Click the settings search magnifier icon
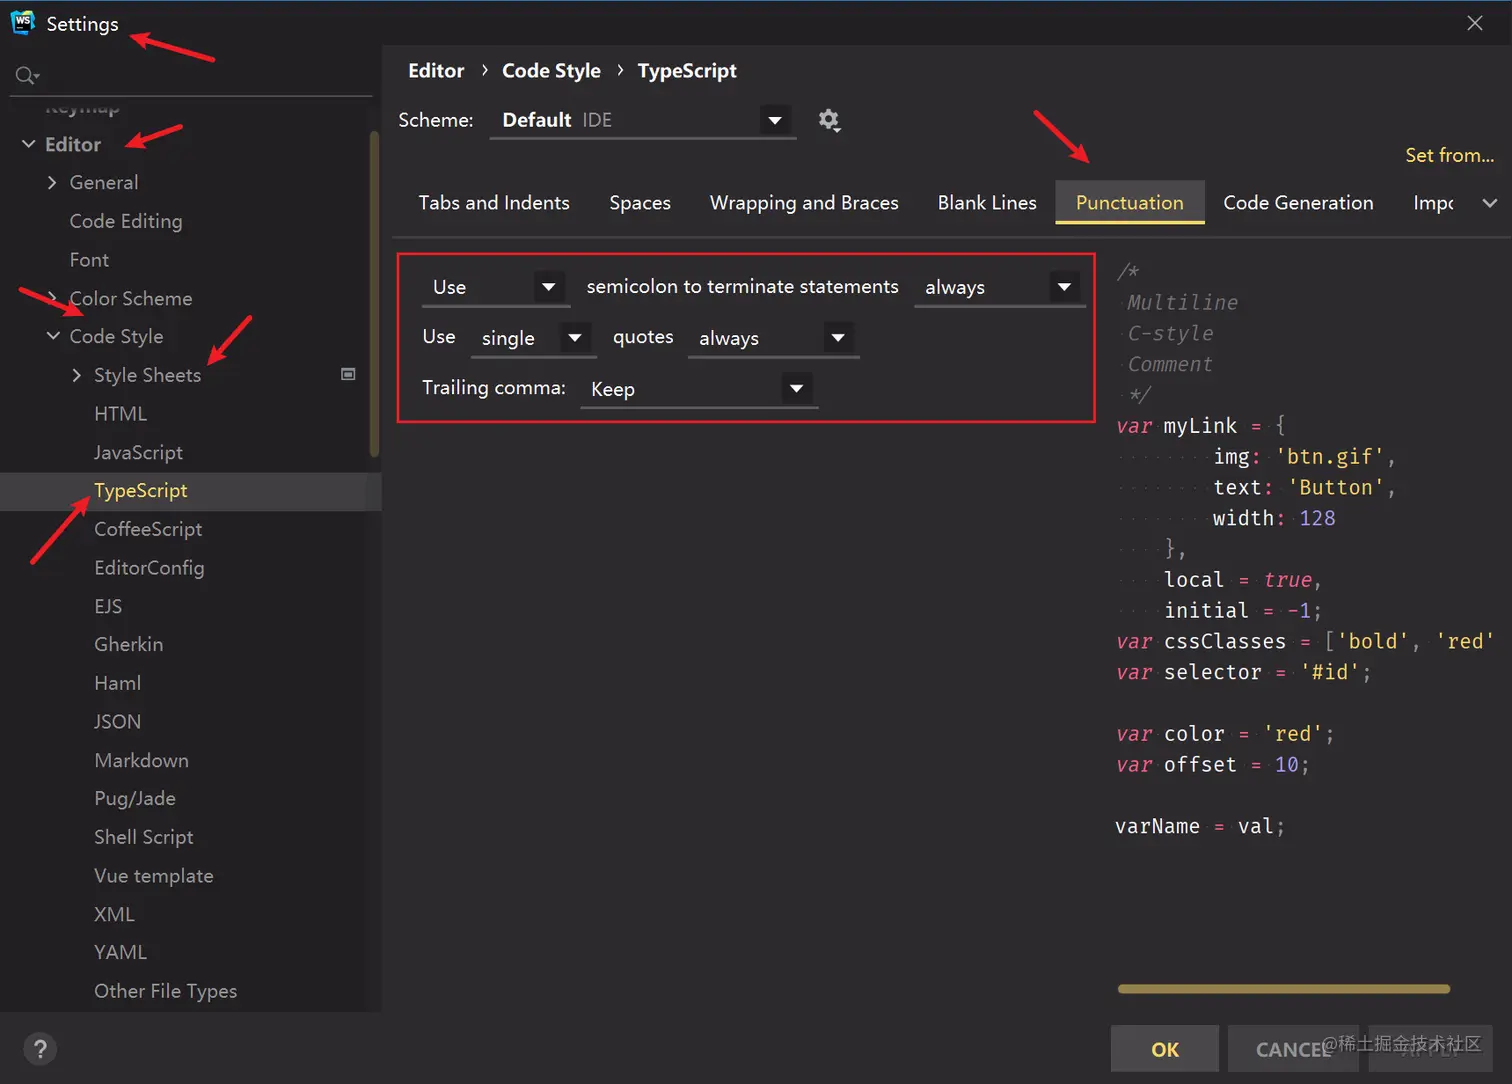 27,75
